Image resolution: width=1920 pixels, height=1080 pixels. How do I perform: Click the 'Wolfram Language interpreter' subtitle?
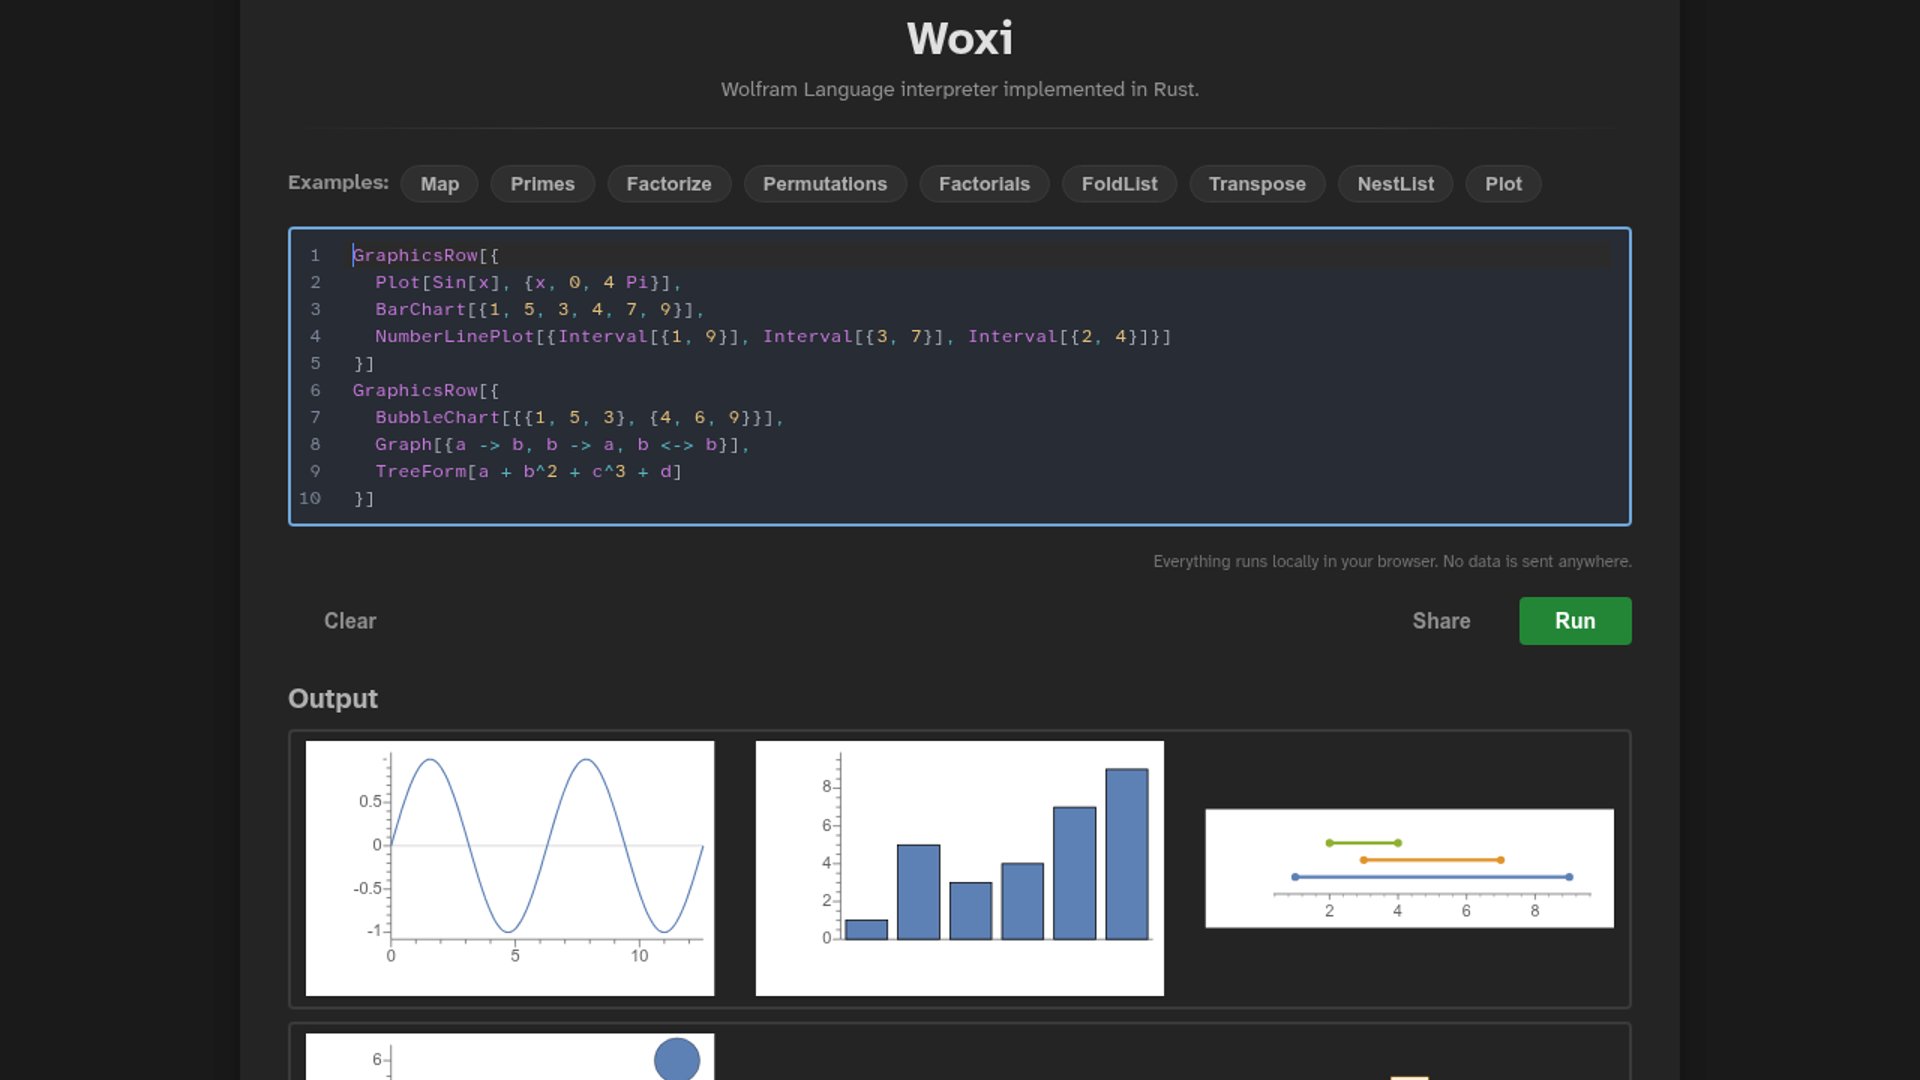(960, 90)
